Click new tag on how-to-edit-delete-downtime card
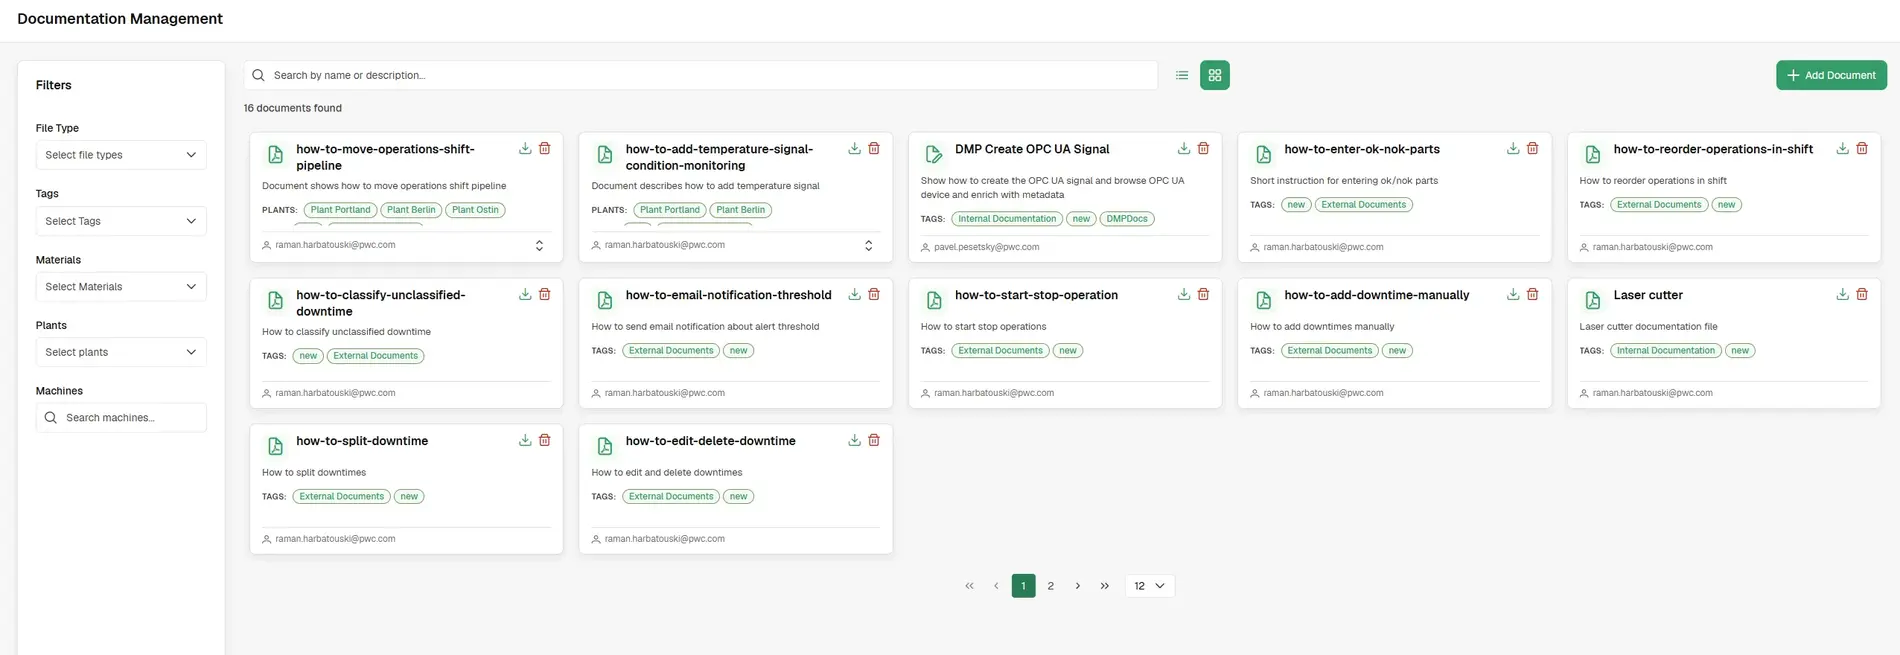The width and height of the screenshot is (1900, 655). coord(738,497)
